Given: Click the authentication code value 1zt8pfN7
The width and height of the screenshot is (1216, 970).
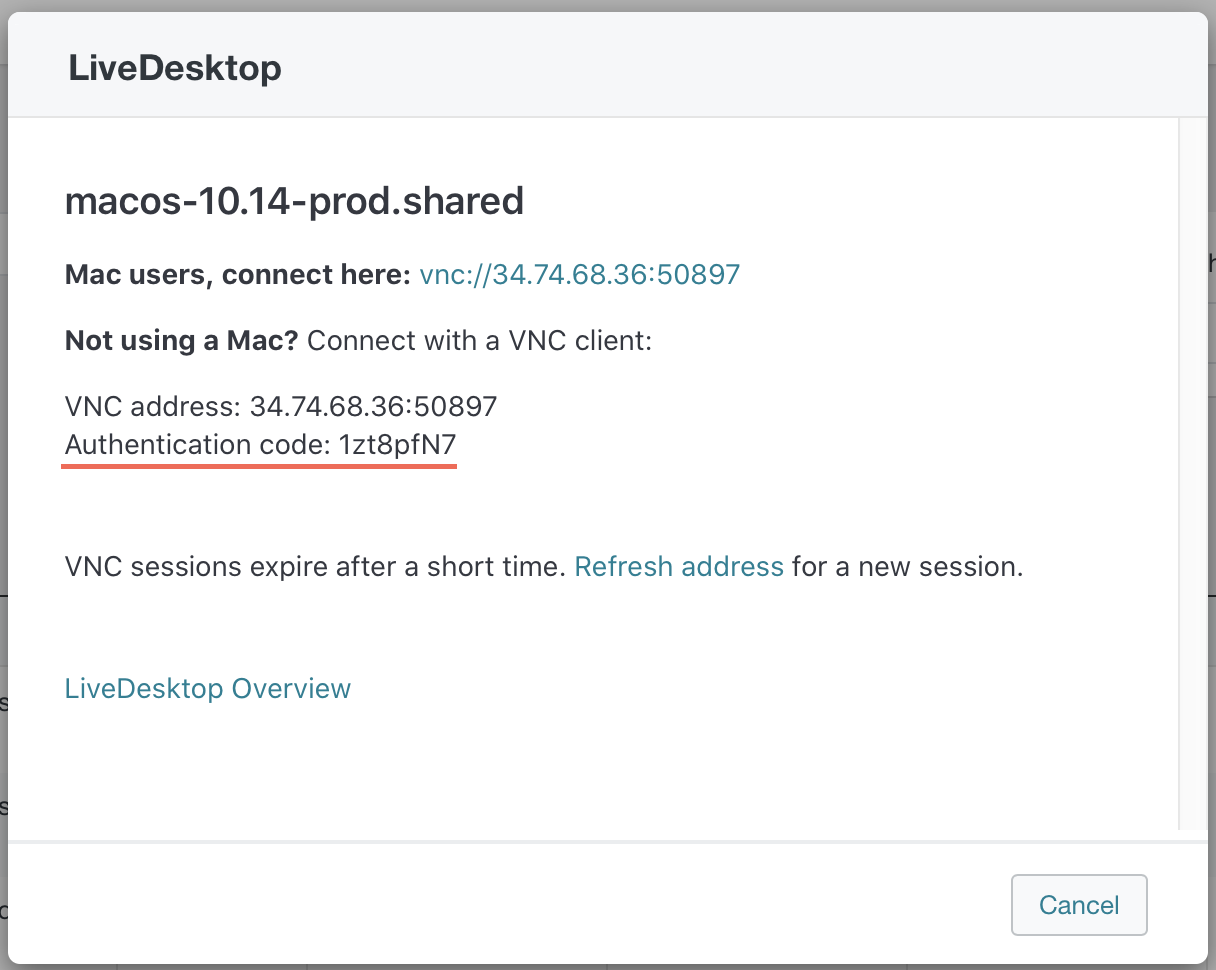Looking at the screenshot, I should [397, 444].
